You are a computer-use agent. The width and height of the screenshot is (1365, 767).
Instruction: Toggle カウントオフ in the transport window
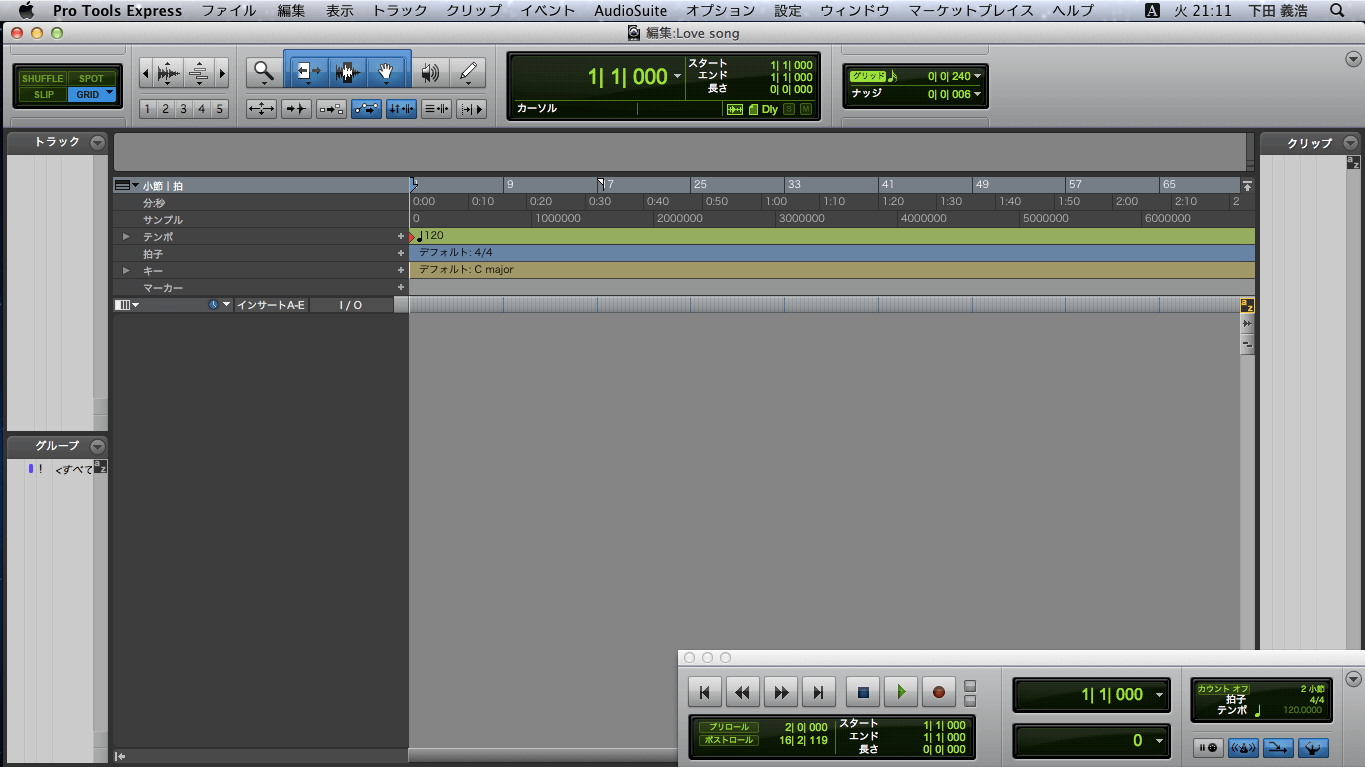(x=1223, y=689)
